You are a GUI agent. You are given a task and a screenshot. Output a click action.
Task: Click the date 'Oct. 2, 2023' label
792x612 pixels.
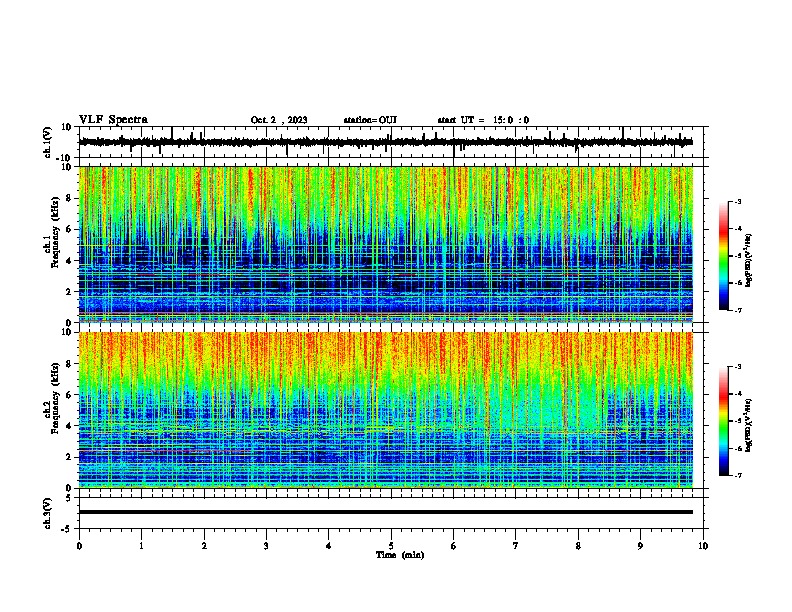coord(279,120)
